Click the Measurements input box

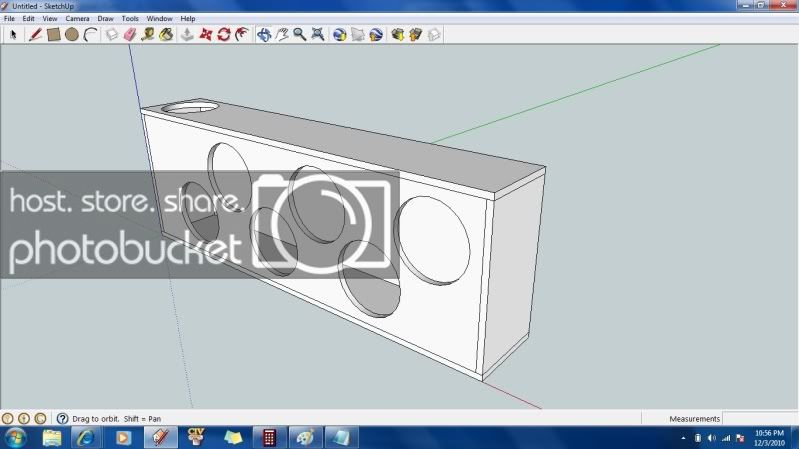(x=760, y=418)
